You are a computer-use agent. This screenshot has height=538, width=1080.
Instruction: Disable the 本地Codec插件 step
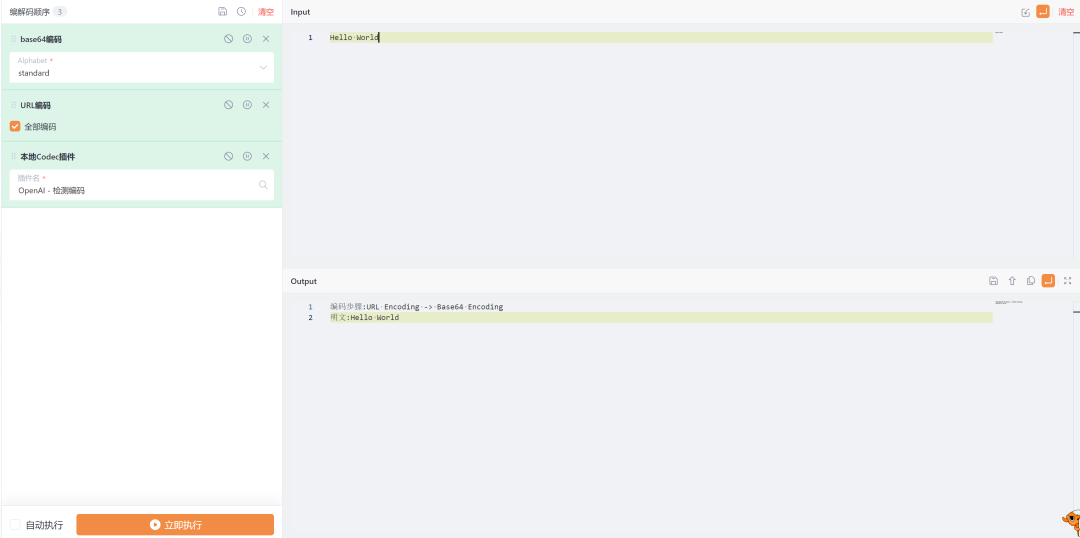point(229,156)
